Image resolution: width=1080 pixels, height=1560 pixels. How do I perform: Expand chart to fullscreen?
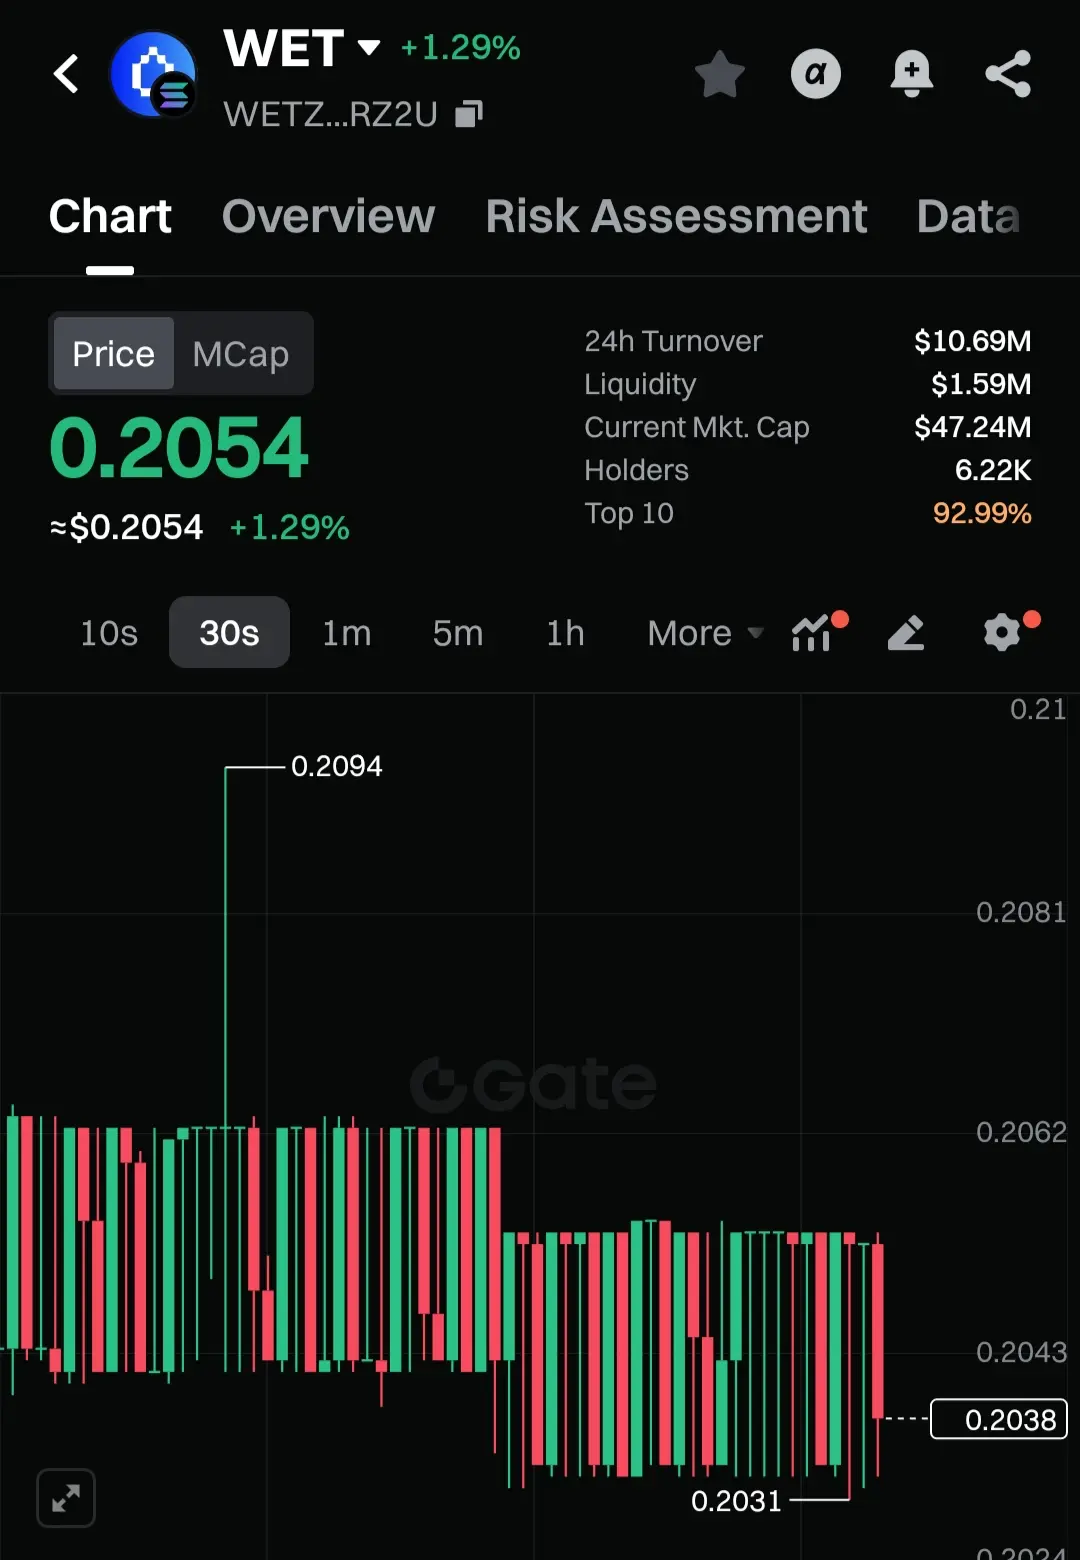point(66,1498)
